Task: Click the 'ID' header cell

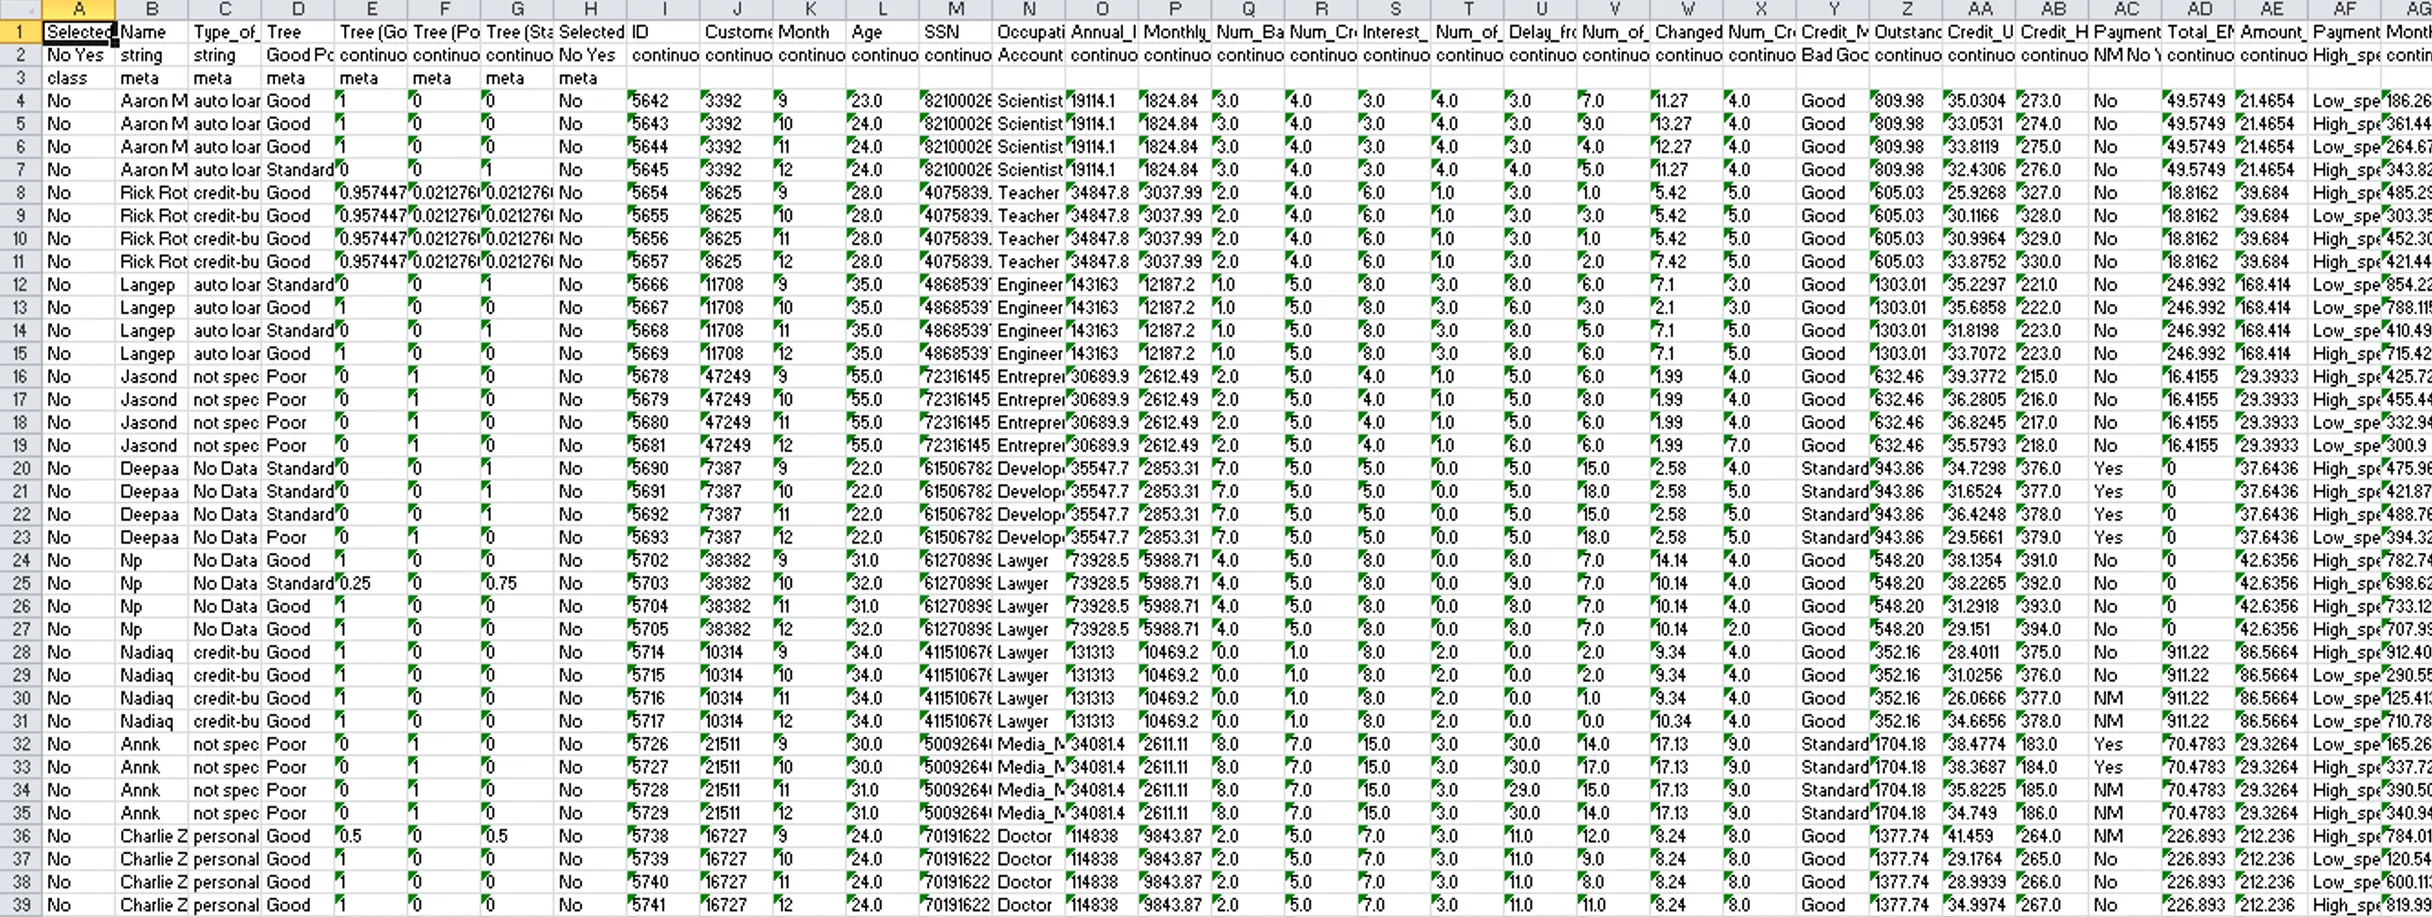Action: [664, 32]
